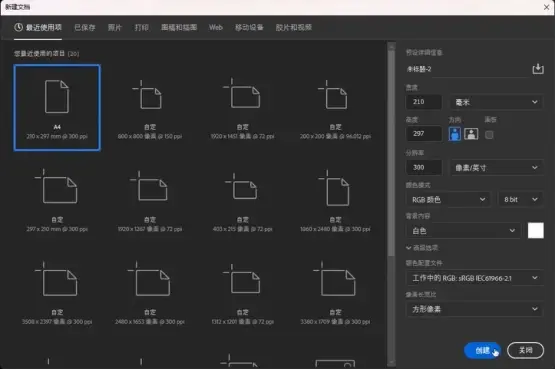
Task: Click the 关闭 button
Action: 525,350
